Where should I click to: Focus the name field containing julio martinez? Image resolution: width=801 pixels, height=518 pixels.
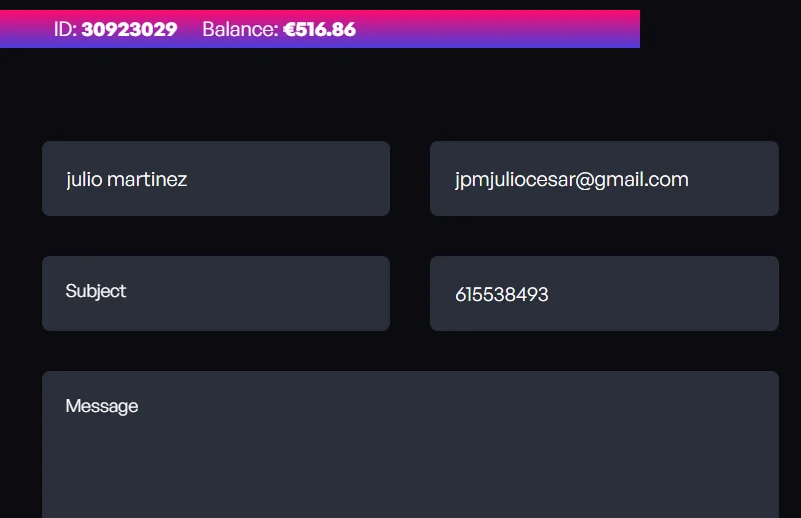pos(215,179)
